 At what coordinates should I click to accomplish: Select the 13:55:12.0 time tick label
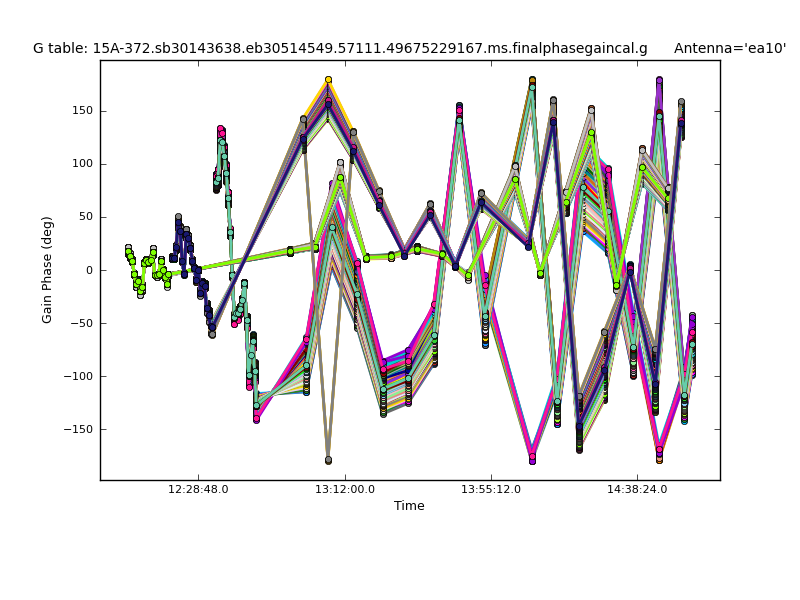point(491,490)
